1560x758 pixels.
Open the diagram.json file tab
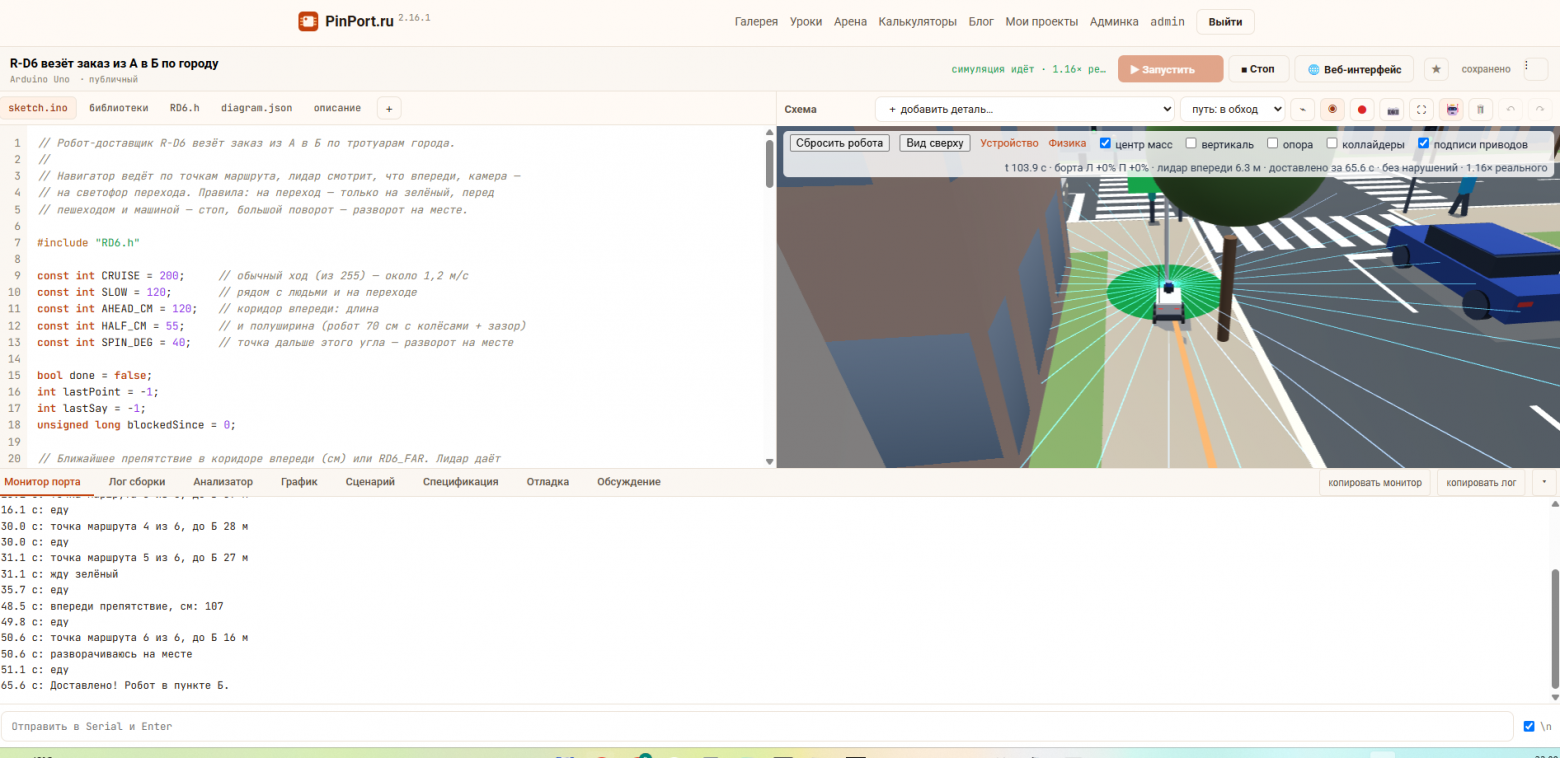pos(257,108)
